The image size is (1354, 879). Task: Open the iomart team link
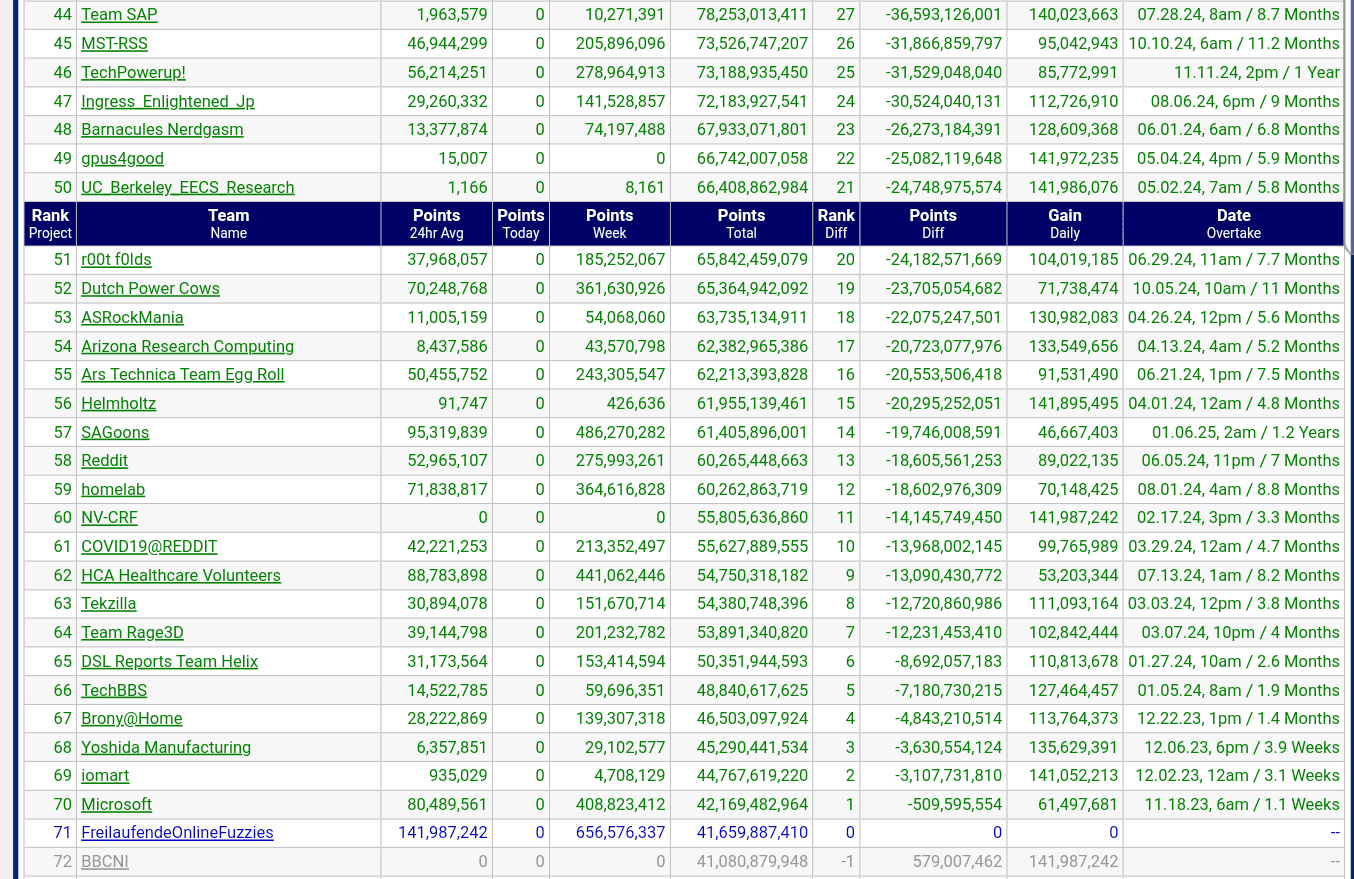click(x=105, y=776)
